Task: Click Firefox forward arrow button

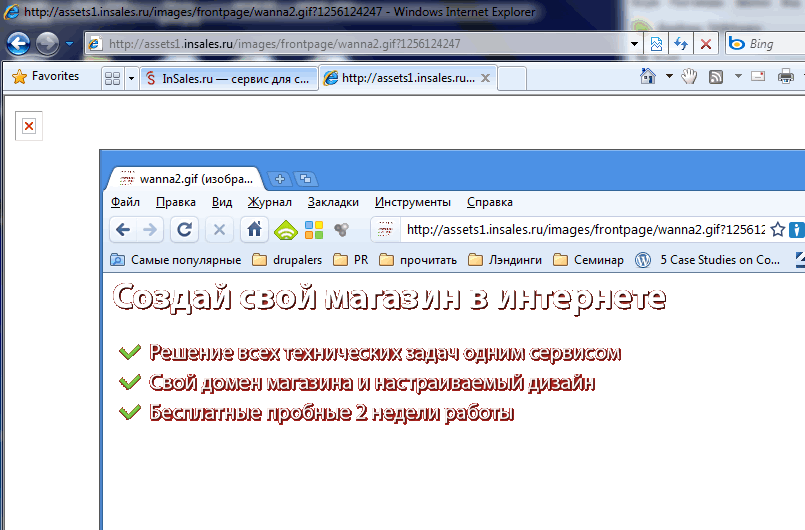Action: point(150,230)
